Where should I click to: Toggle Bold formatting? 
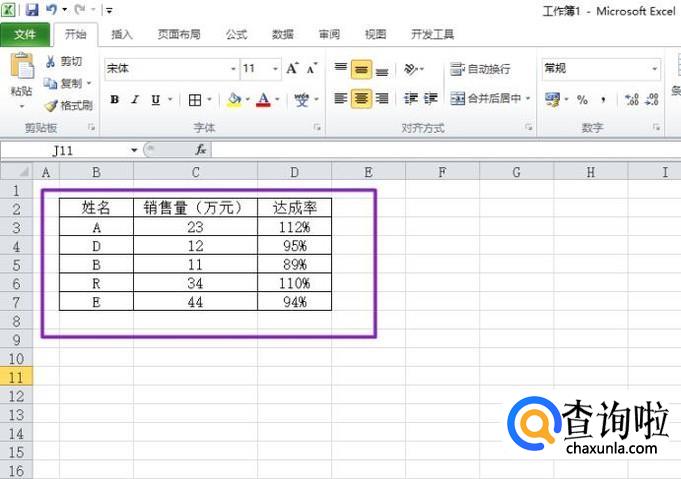(114, 99)
